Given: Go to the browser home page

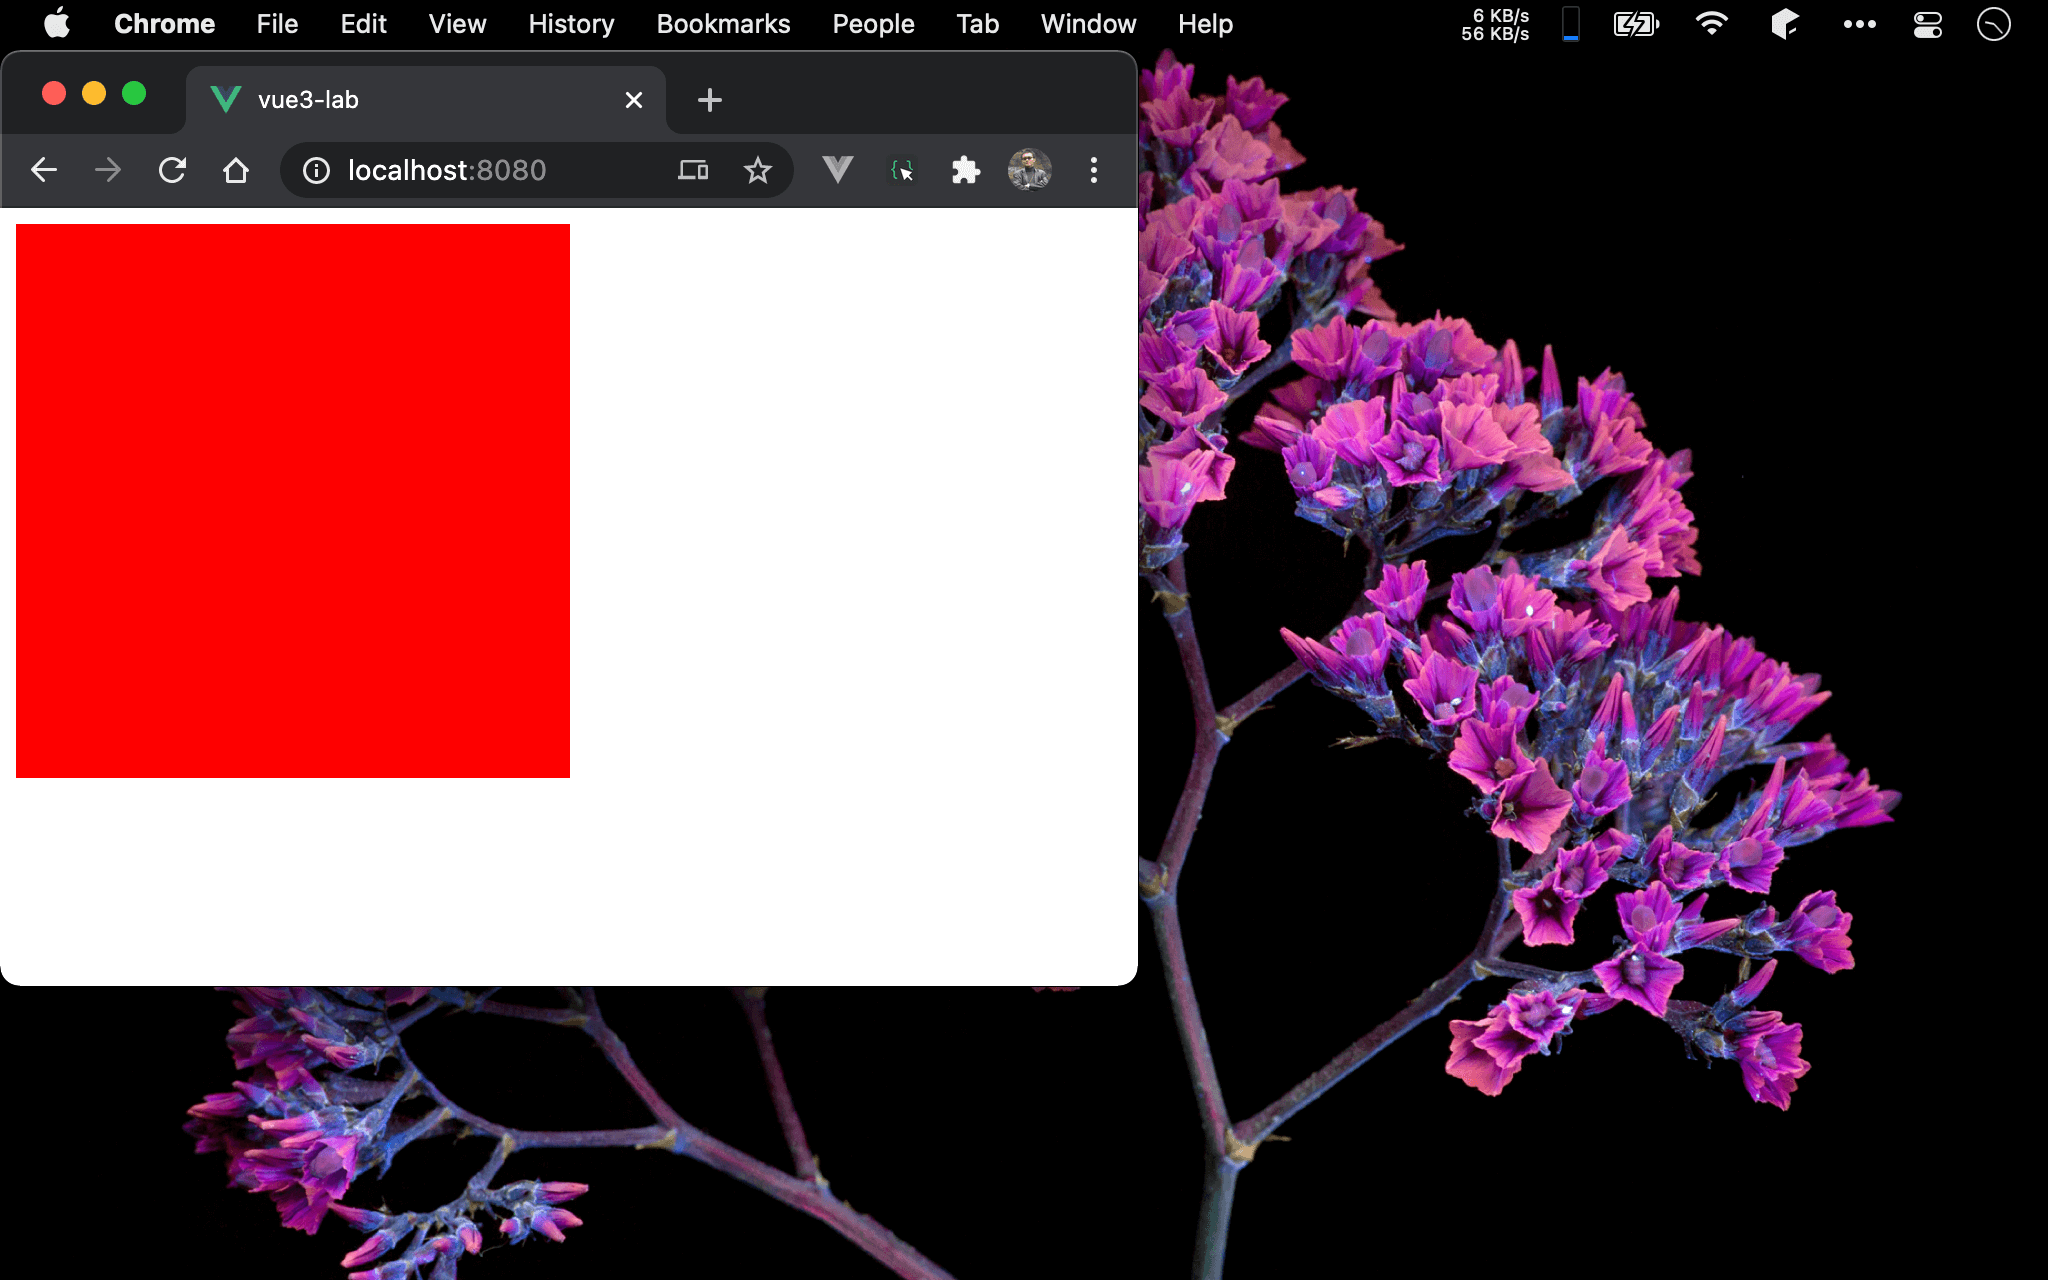Looking at the screenshot, I should pyautogui.click(x=236, y=170).
